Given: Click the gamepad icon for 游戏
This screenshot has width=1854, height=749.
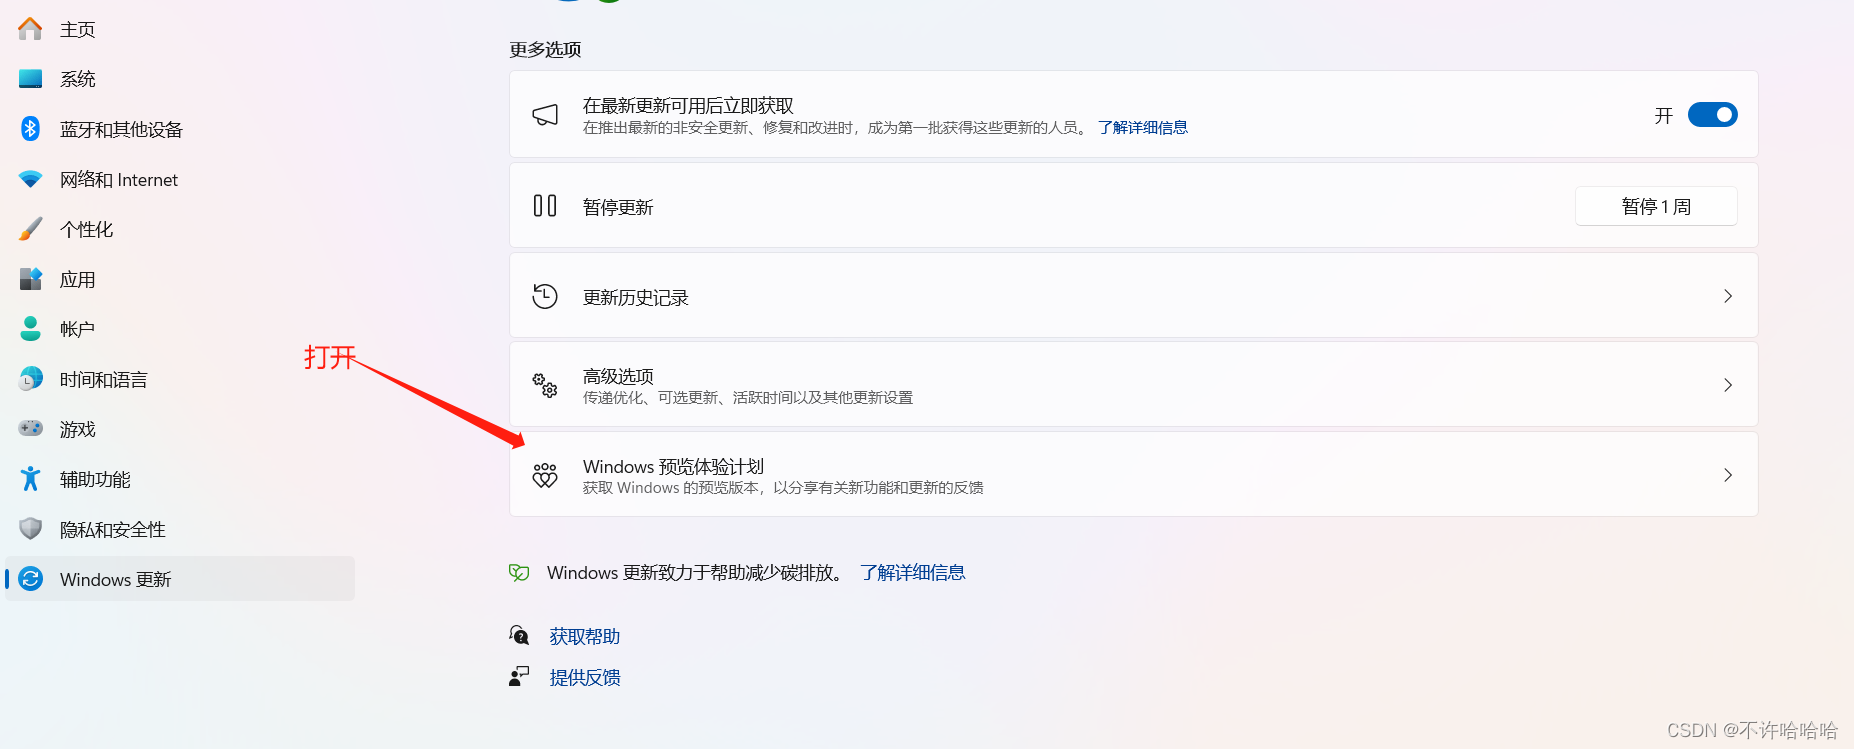Looking at the screenshot, I should click(30, 428).
